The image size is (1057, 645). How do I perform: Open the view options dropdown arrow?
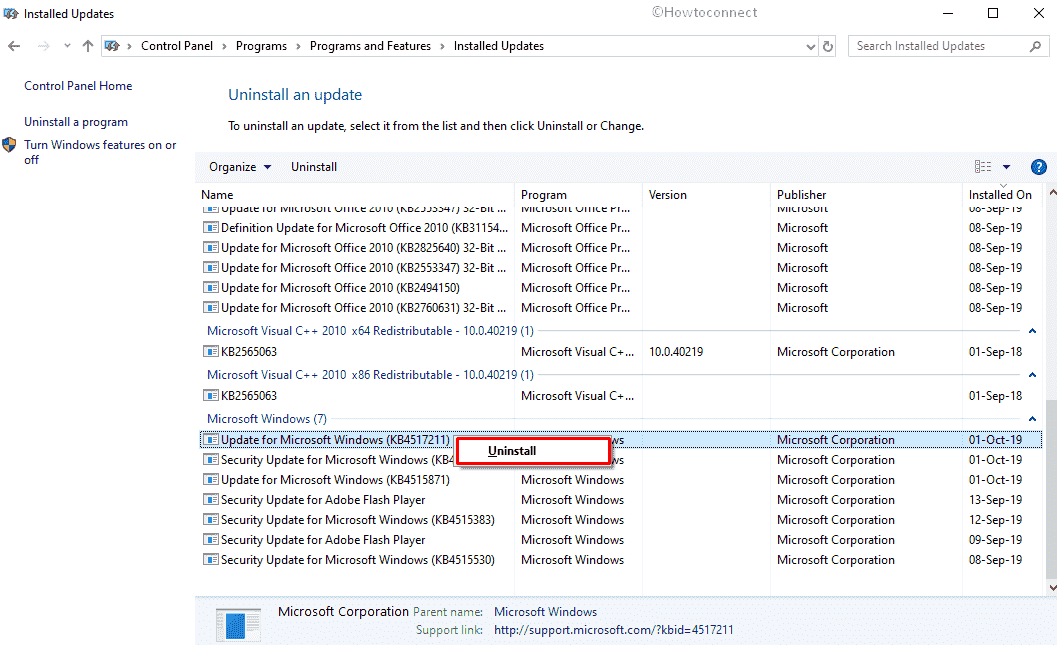(x=1006, y=167)
